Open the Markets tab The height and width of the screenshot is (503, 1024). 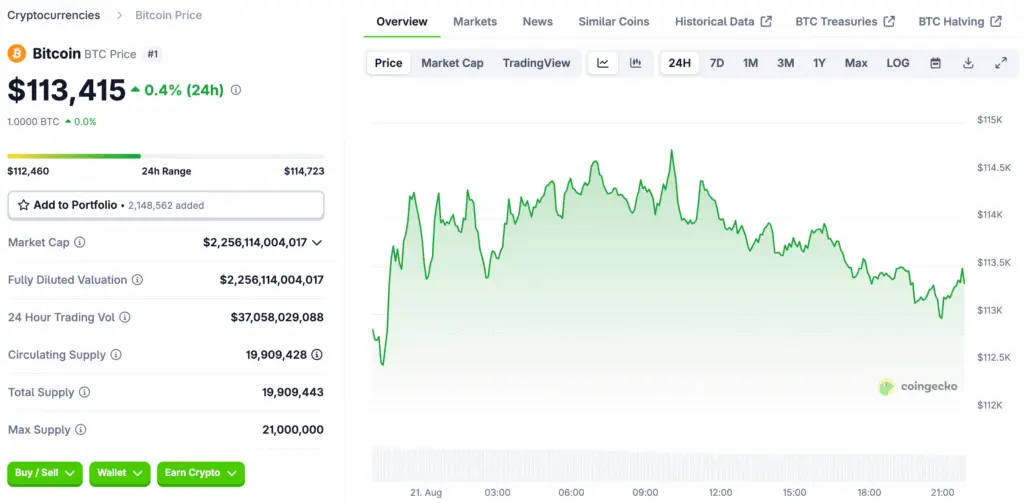click(475, 22)
